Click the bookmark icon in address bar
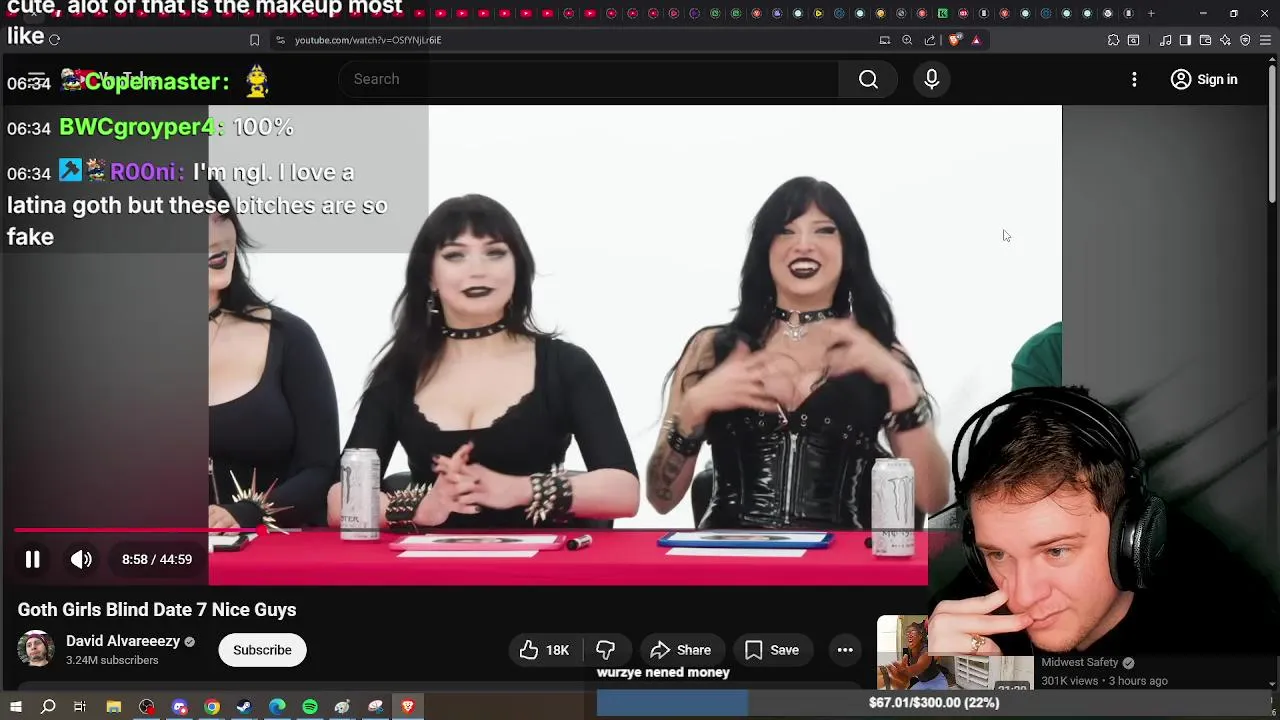The width and height of the screenshot is (1280, 720). click(x=254, y=40)
